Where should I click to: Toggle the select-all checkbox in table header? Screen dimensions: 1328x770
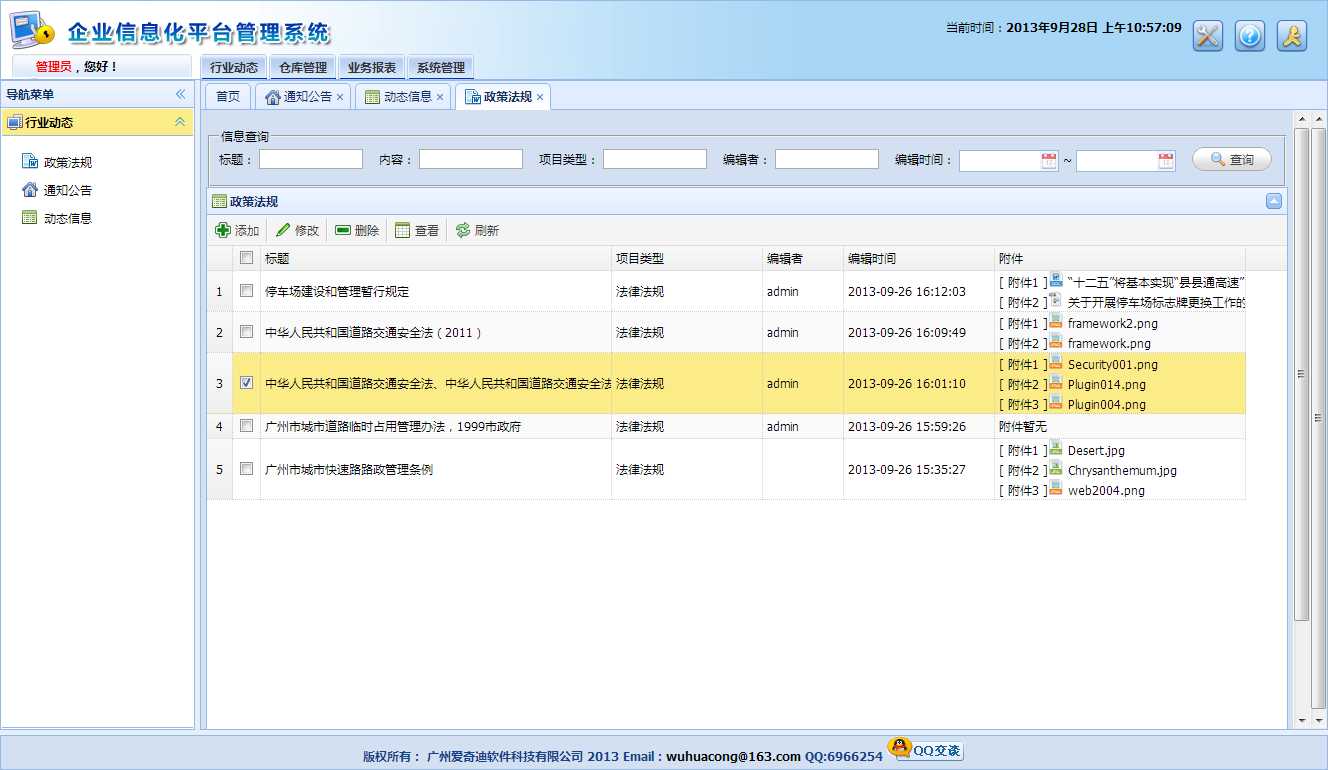point(246,258)
